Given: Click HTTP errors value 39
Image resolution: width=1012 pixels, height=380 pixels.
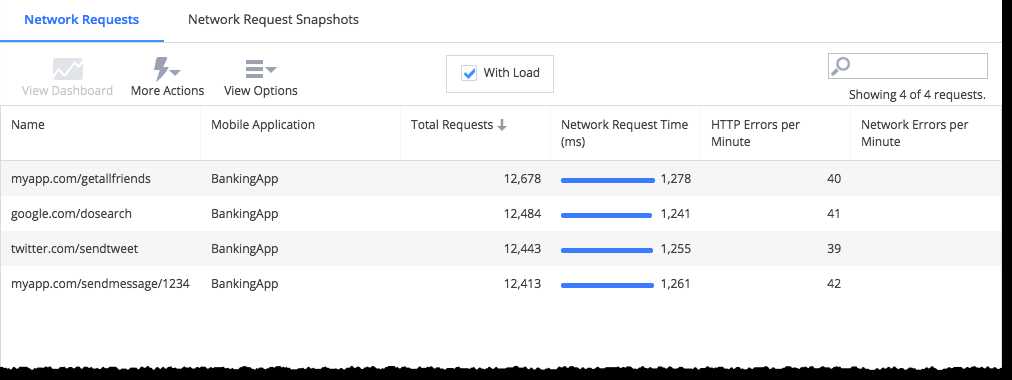Looking at the screenshot, I should pos(834,248).
